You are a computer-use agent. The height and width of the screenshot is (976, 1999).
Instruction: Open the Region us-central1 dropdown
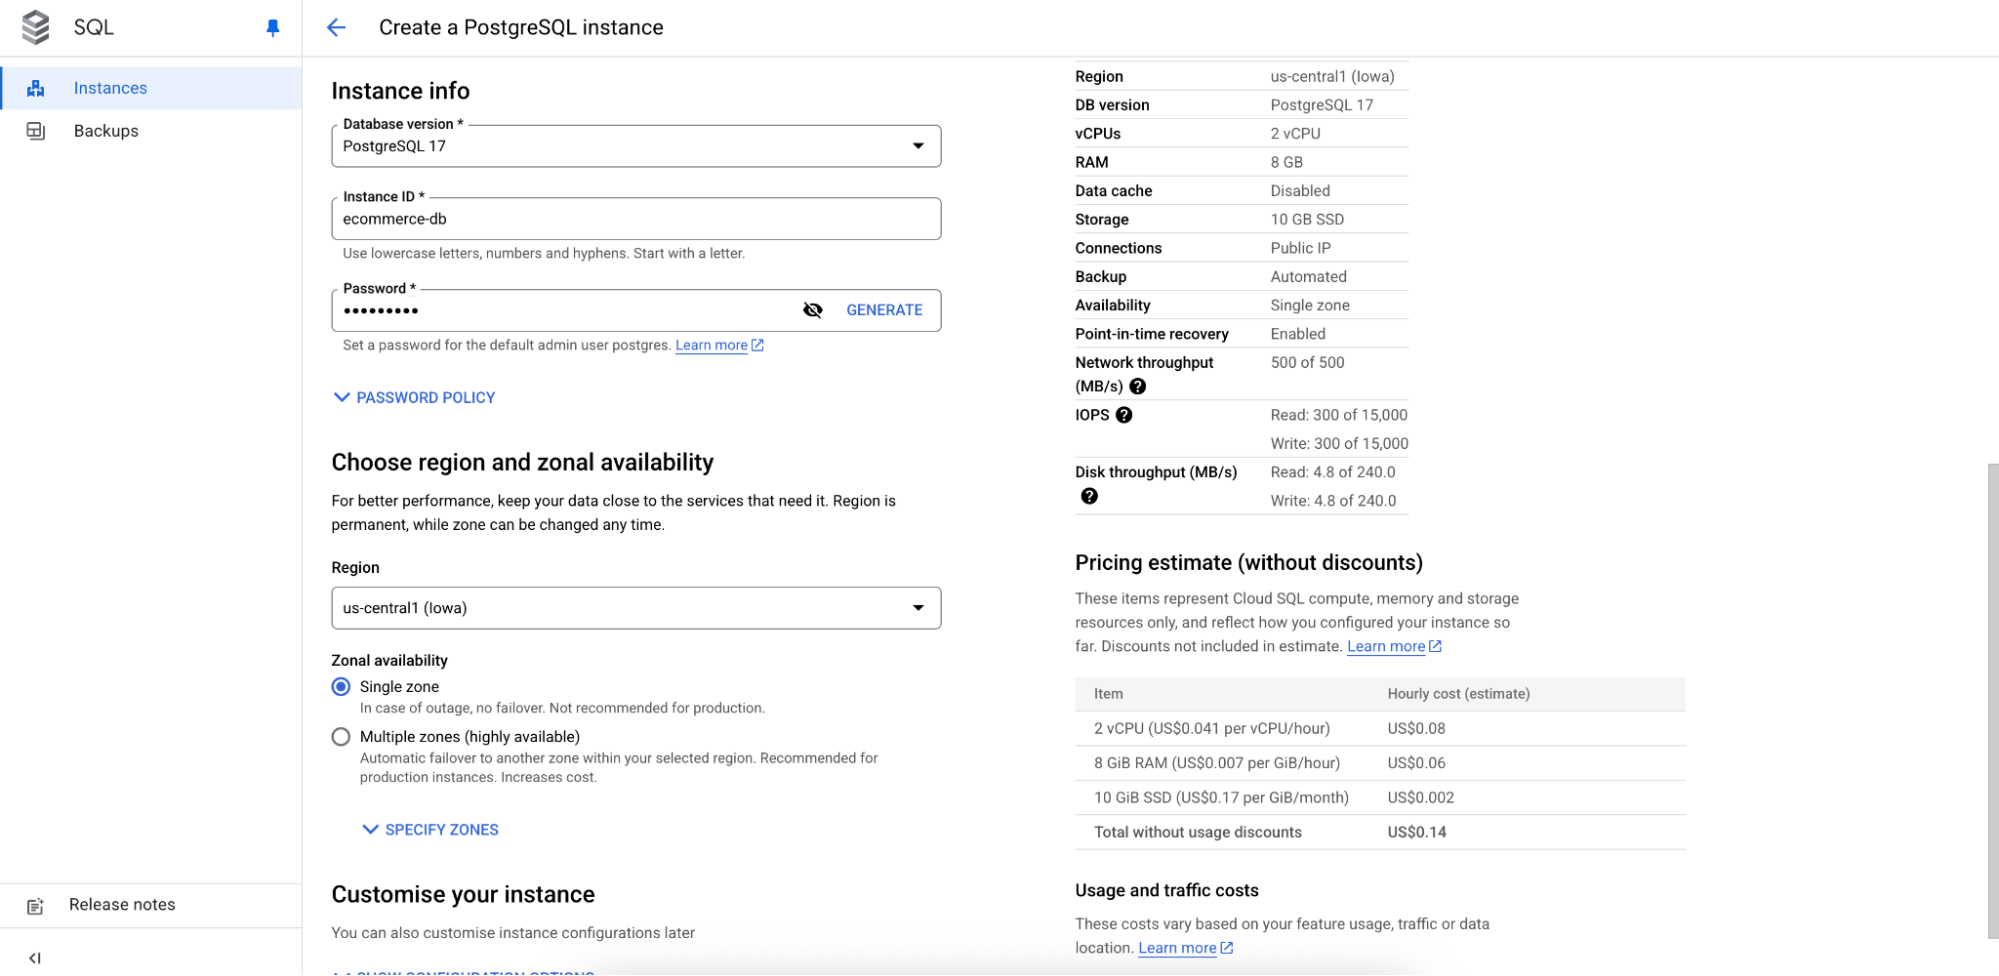pos(636,608)
